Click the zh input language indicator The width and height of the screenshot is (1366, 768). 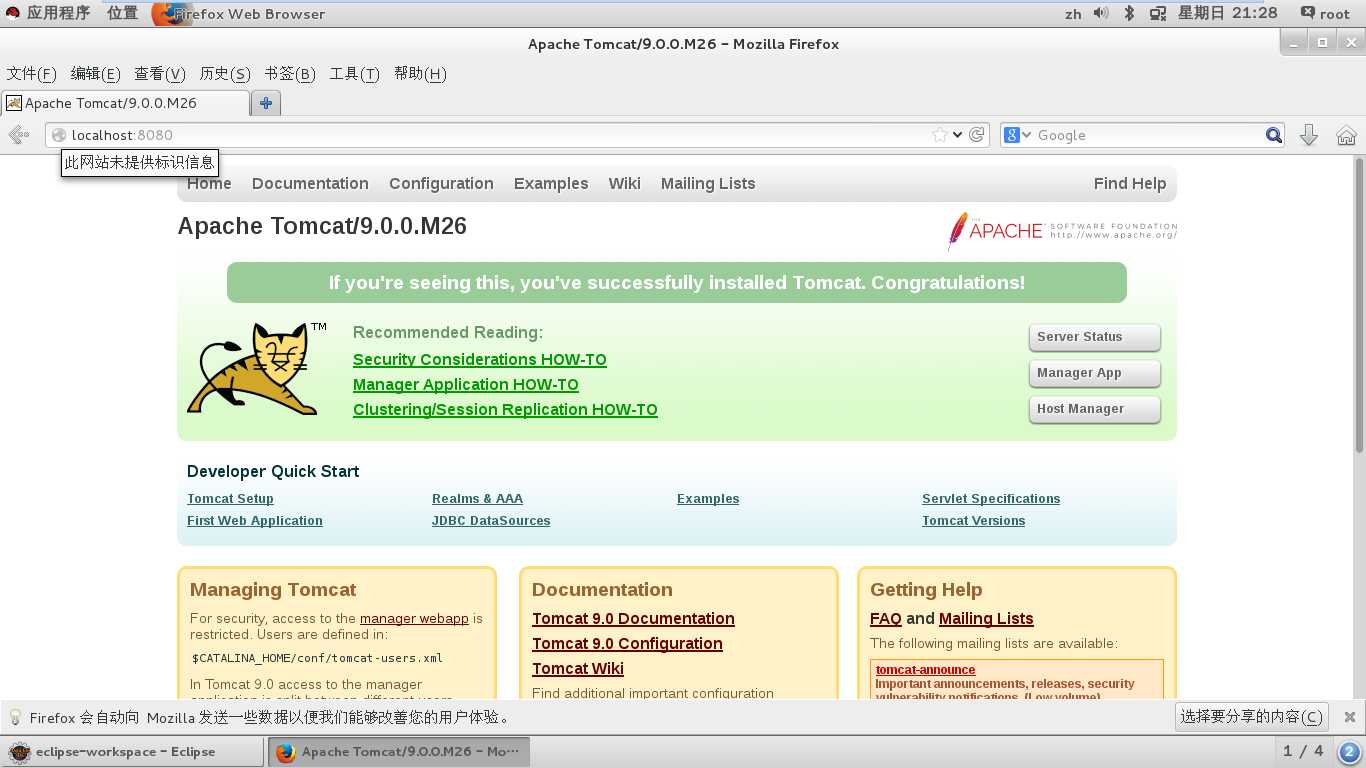(1073, 14)
